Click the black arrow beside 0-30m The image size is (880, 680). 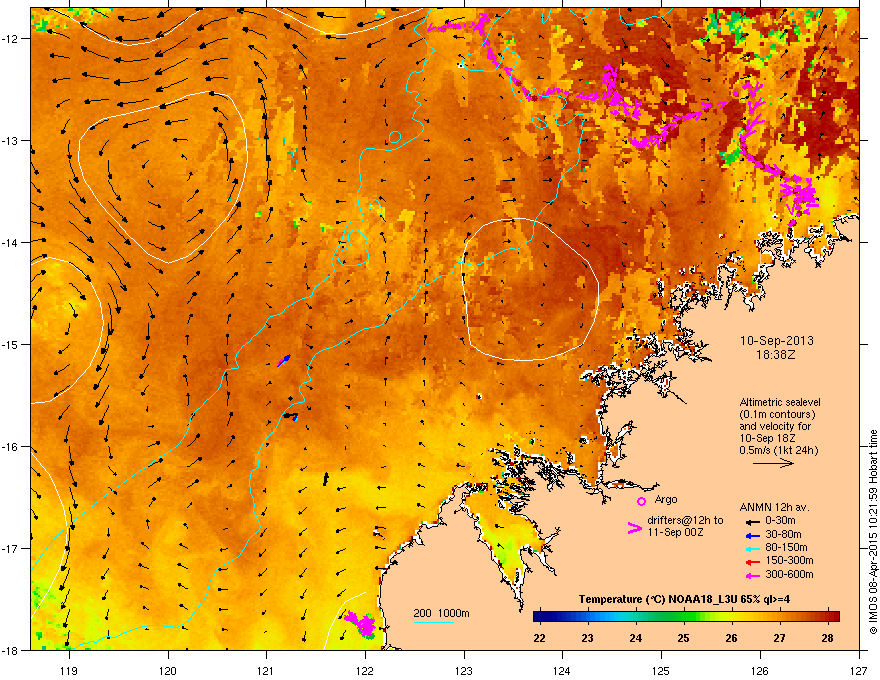752,522
